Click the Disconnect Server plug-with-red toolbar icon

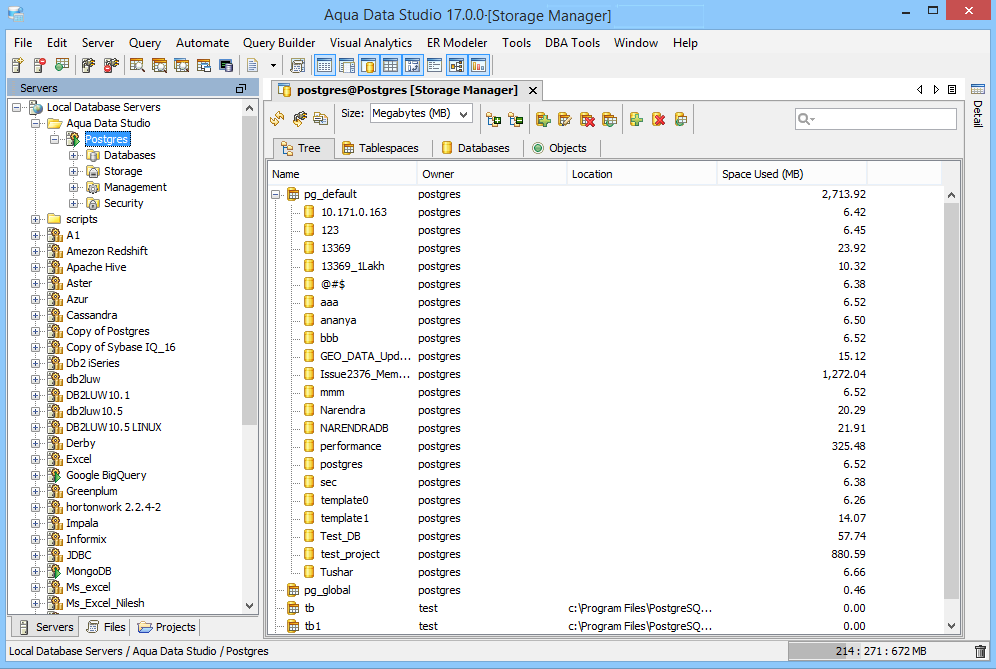111,65
